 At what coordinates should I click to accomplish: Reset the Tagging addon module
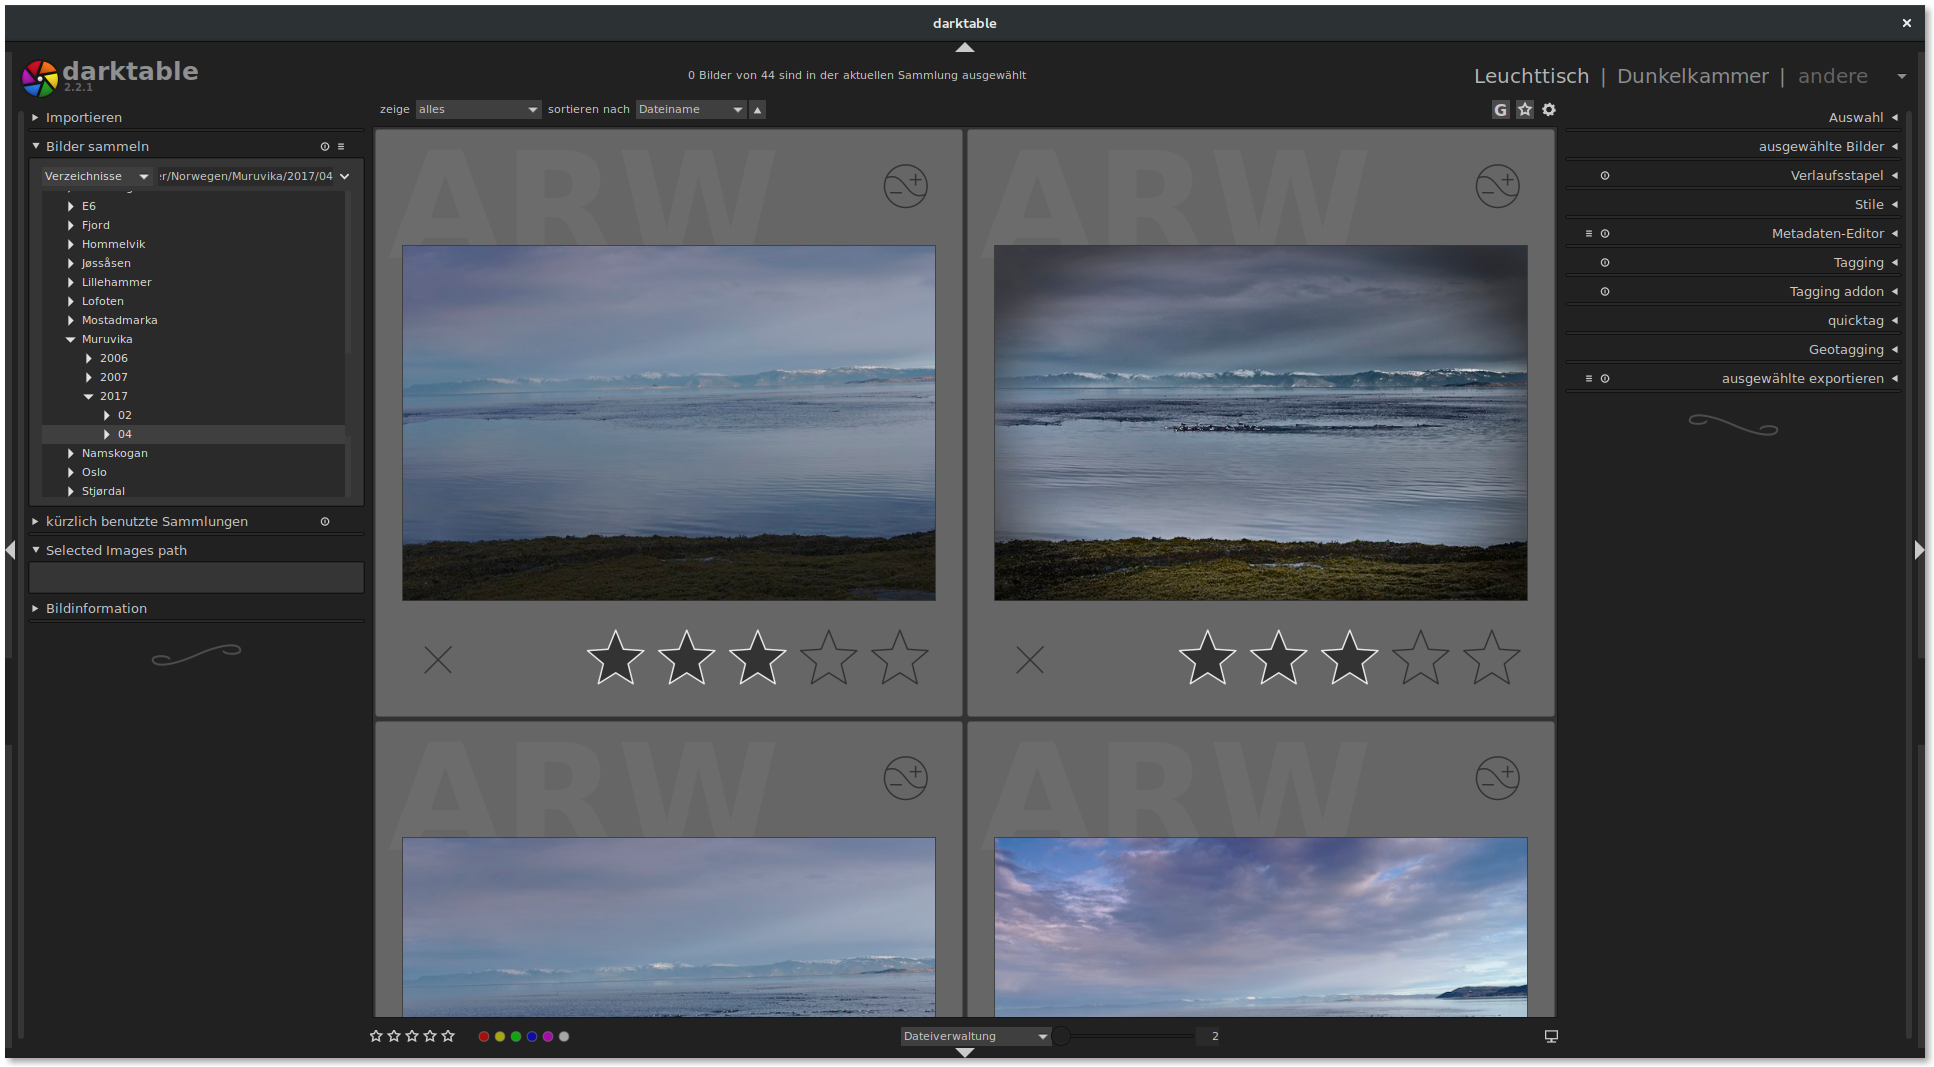(1605, 292)
